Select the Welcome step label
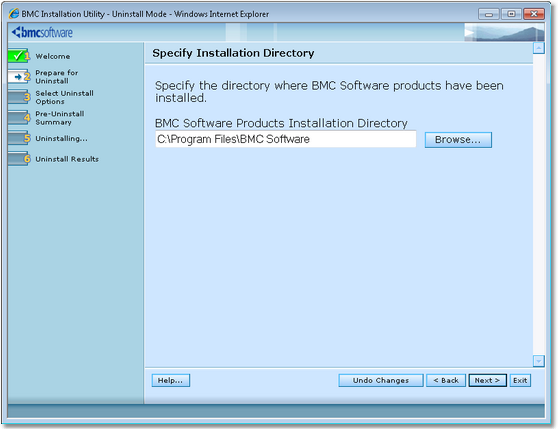558x431 pixels. [x=53, y=56]
